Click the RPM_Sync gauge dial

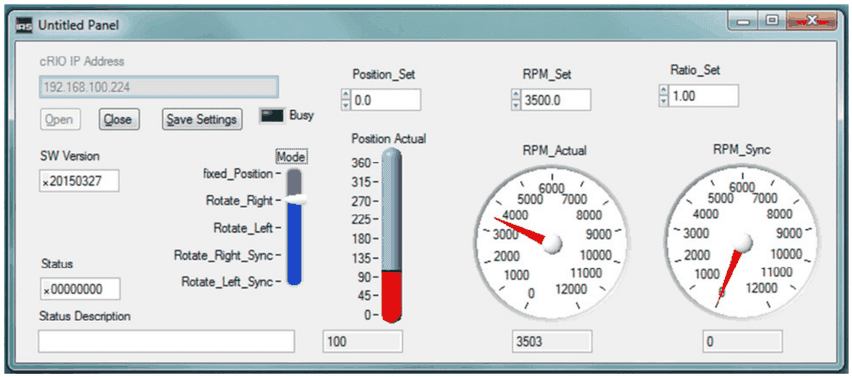tap(741, 242)
